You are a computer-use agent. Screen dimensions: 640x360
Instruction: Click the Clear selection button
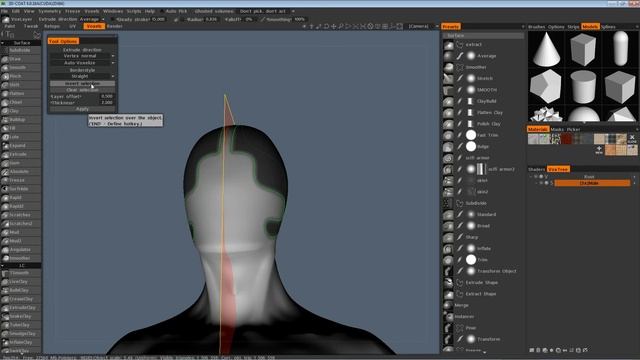click(82, 90)
